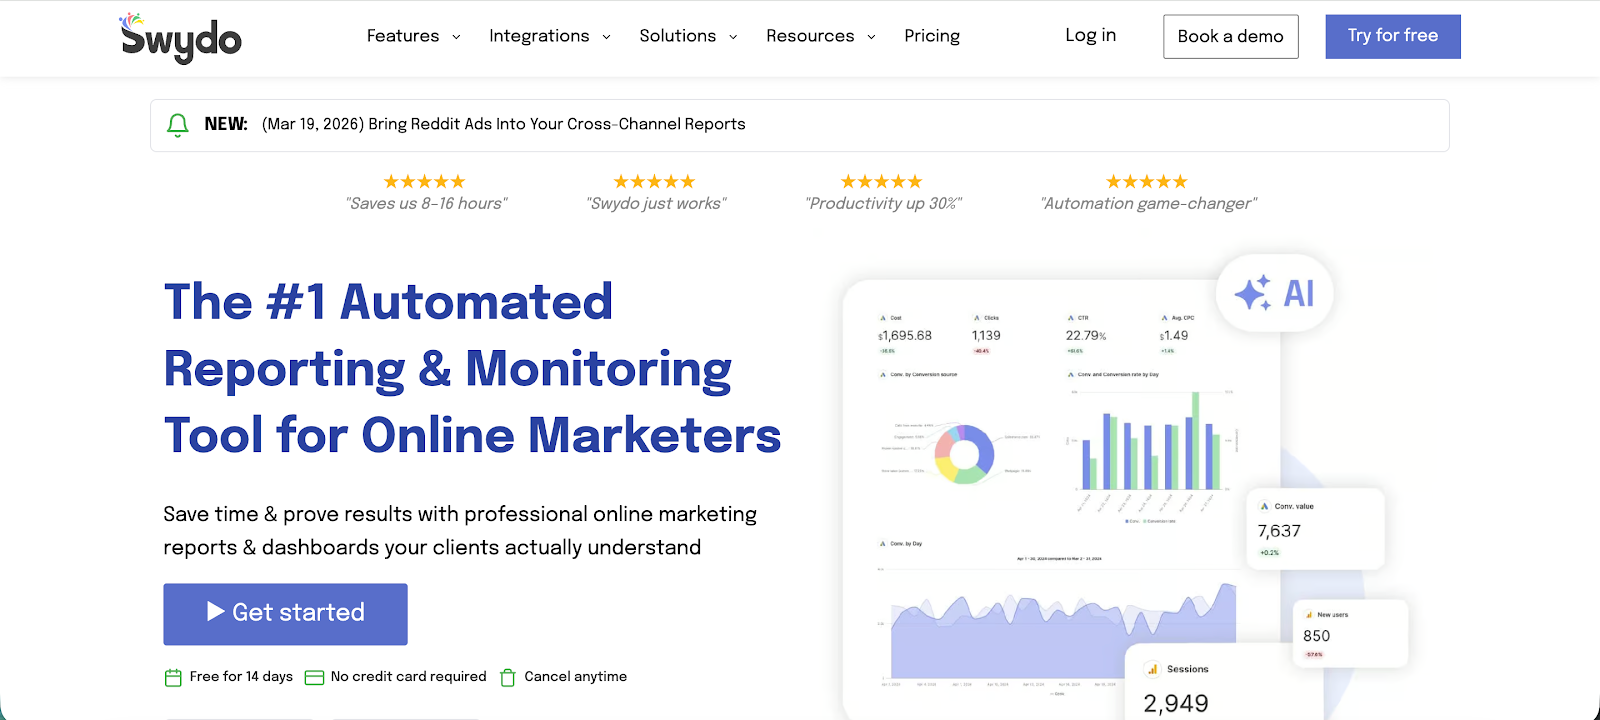This screenshot has height=720, width=1600.
Task: Click the bar chart in dashboard preview
Action: pos(1152,441)
